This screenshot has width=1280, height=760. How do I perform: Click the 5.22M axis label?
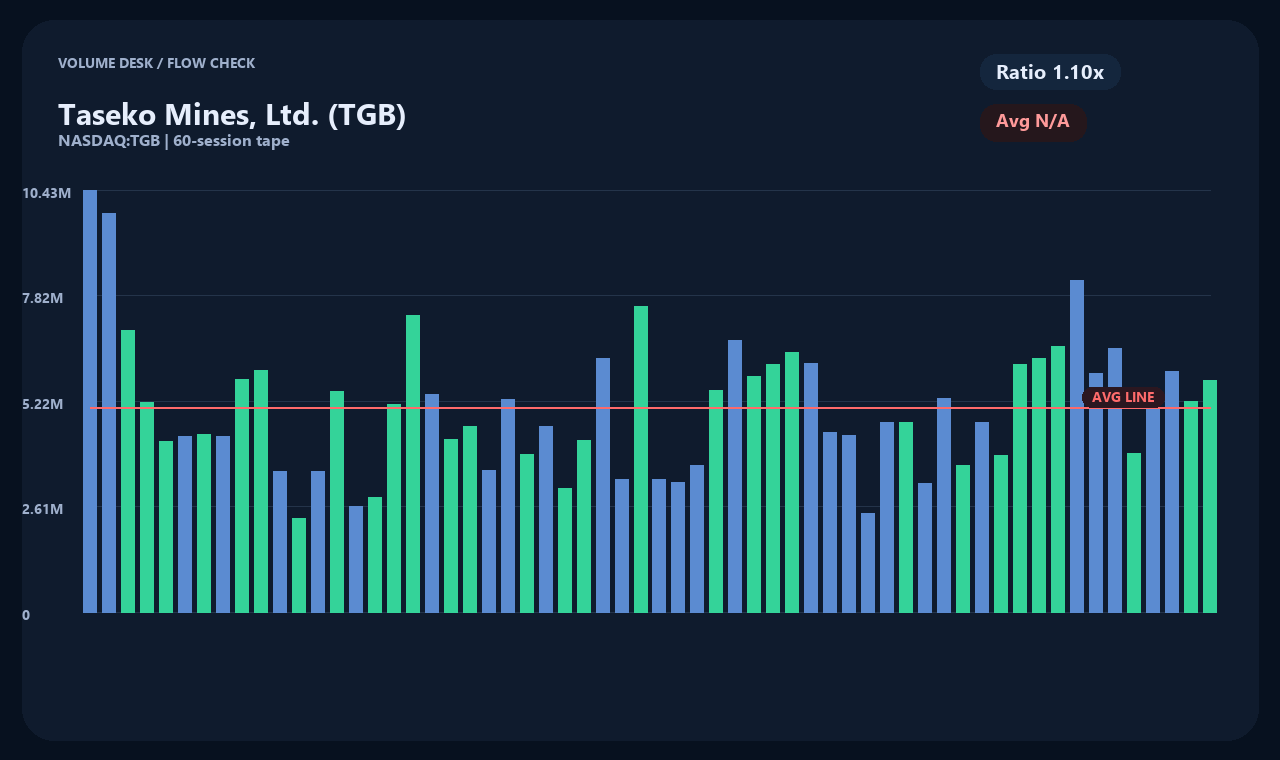[x=43, y=404]
